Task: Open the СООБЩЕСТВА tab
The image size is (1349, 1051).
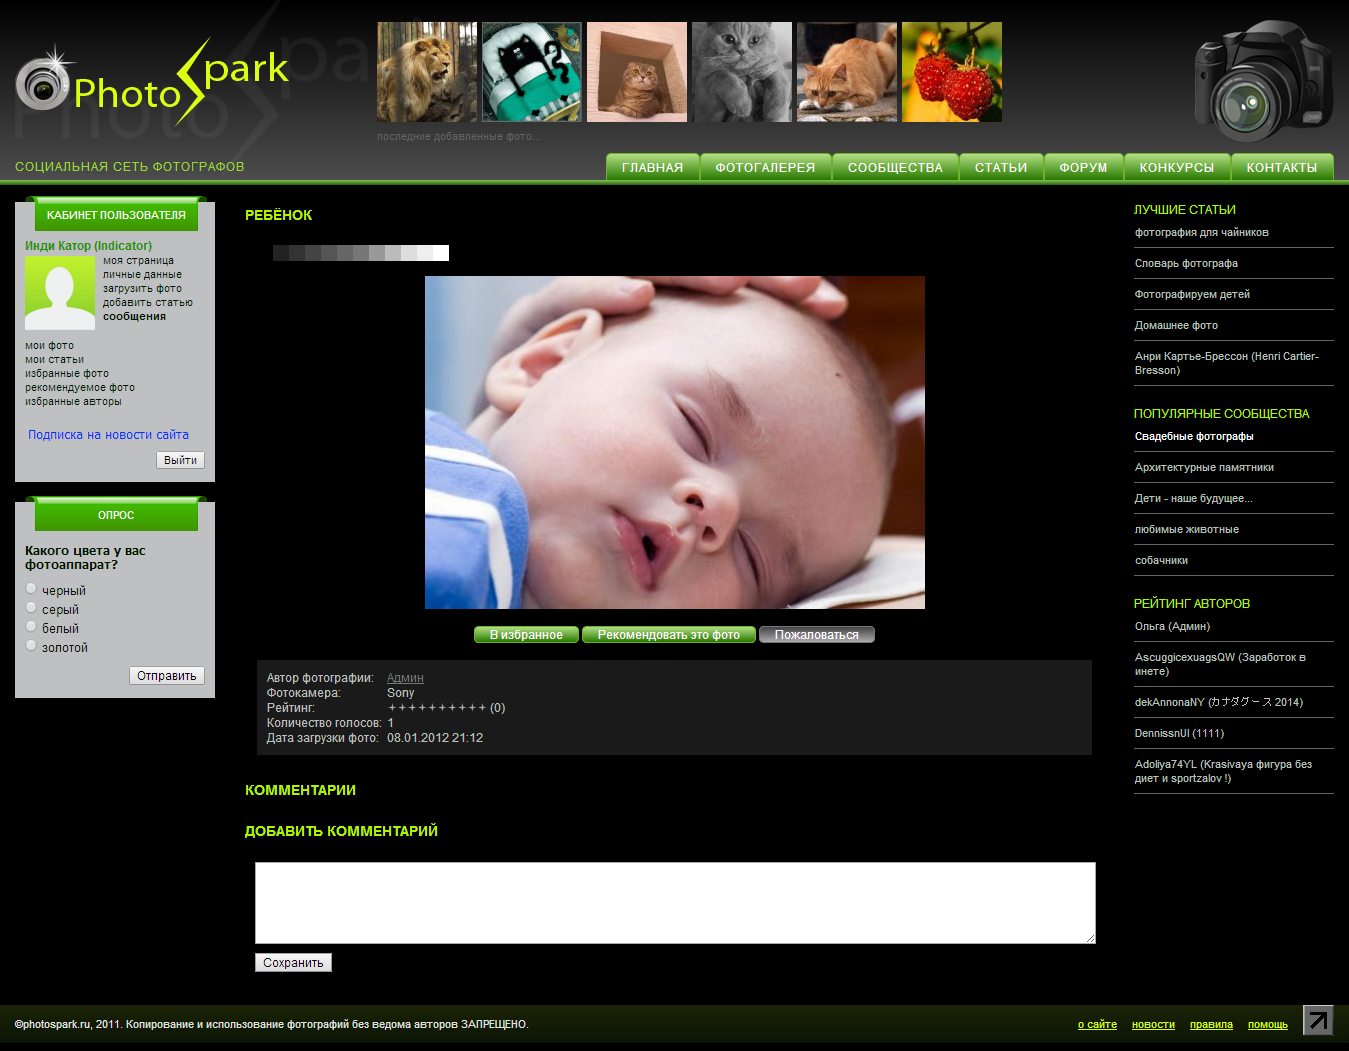Action: click(895, 167)
